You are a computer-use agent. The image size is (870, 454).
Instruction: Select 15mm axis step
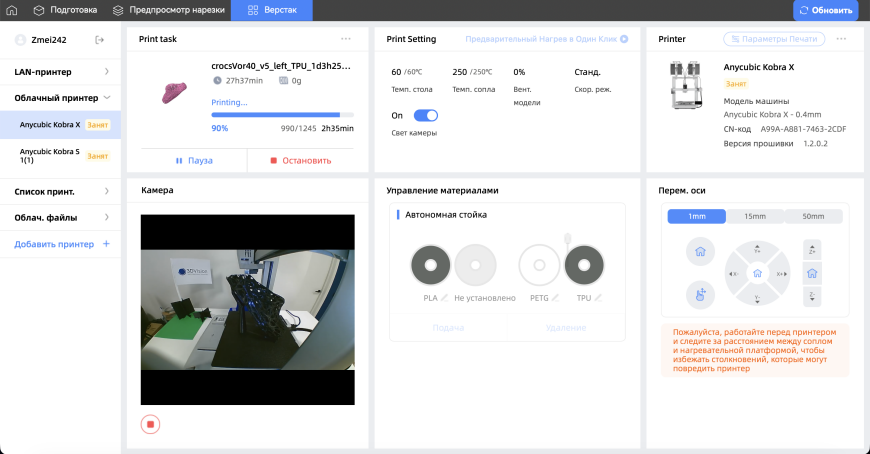(x=755, y=216)
